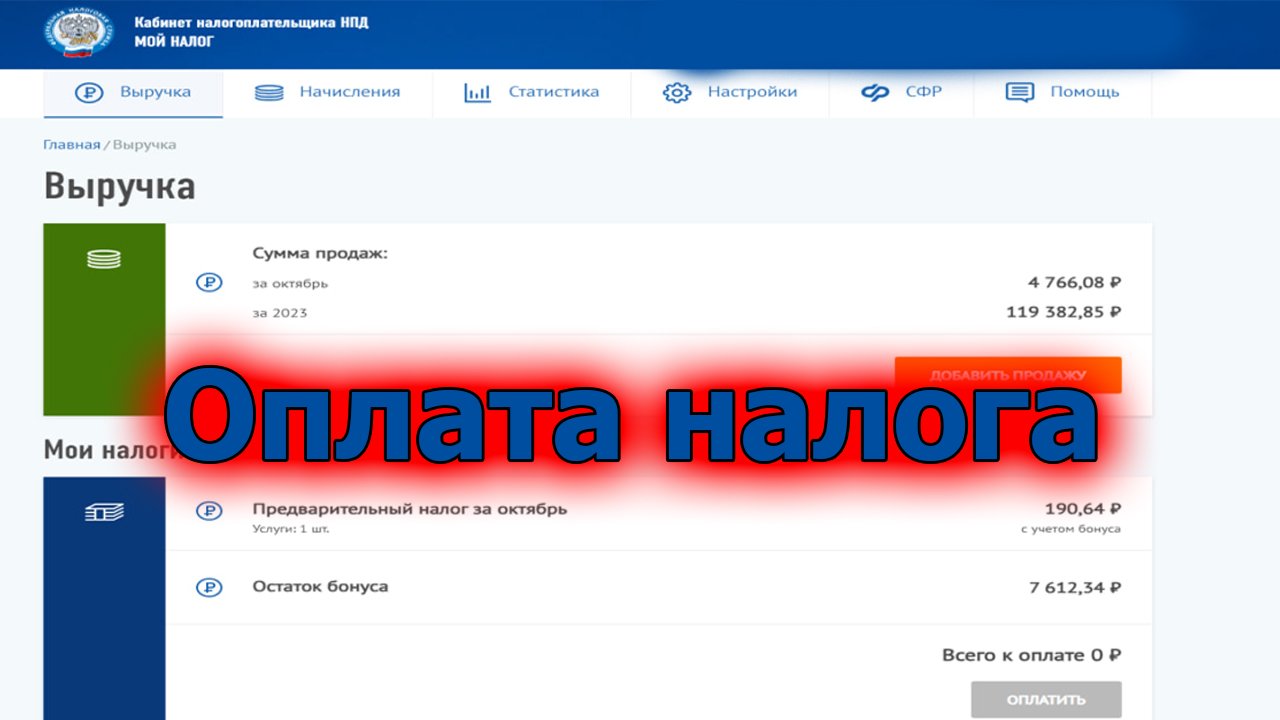Open the Помощь tab

pos(1062,93)
